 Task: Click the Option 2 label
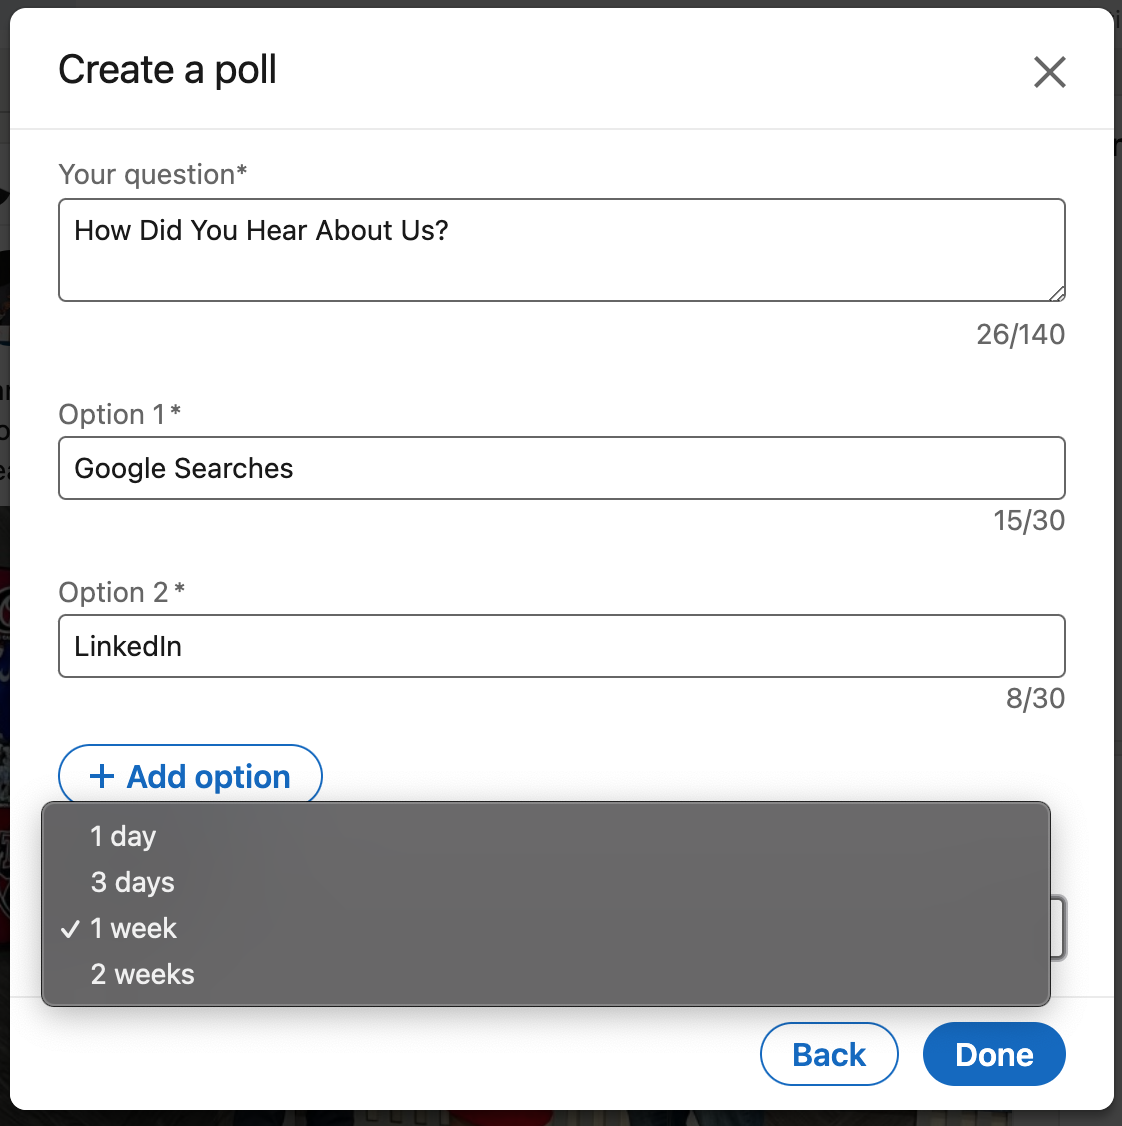coord(121,592)
